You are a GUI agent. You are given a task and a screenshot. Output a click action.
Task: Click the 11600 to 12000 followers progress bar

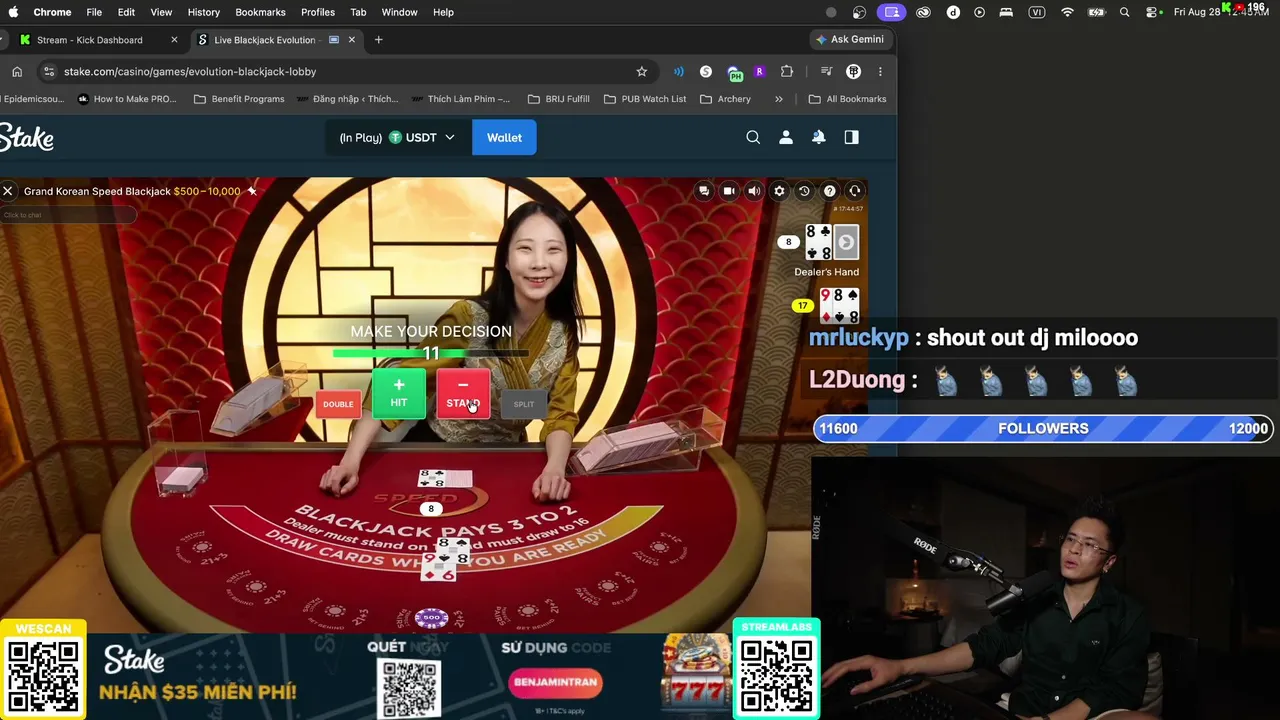pos(1043,428)
